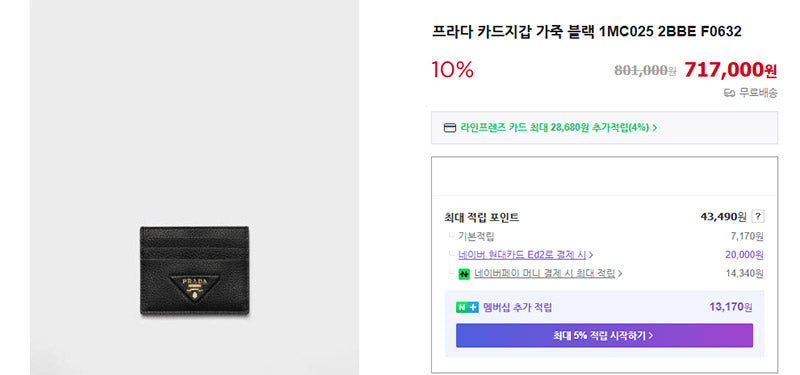This screenshot has width=800, height=375.
Task: Click the 최대 적립 포인트 heading
Action: coord(482,217)
